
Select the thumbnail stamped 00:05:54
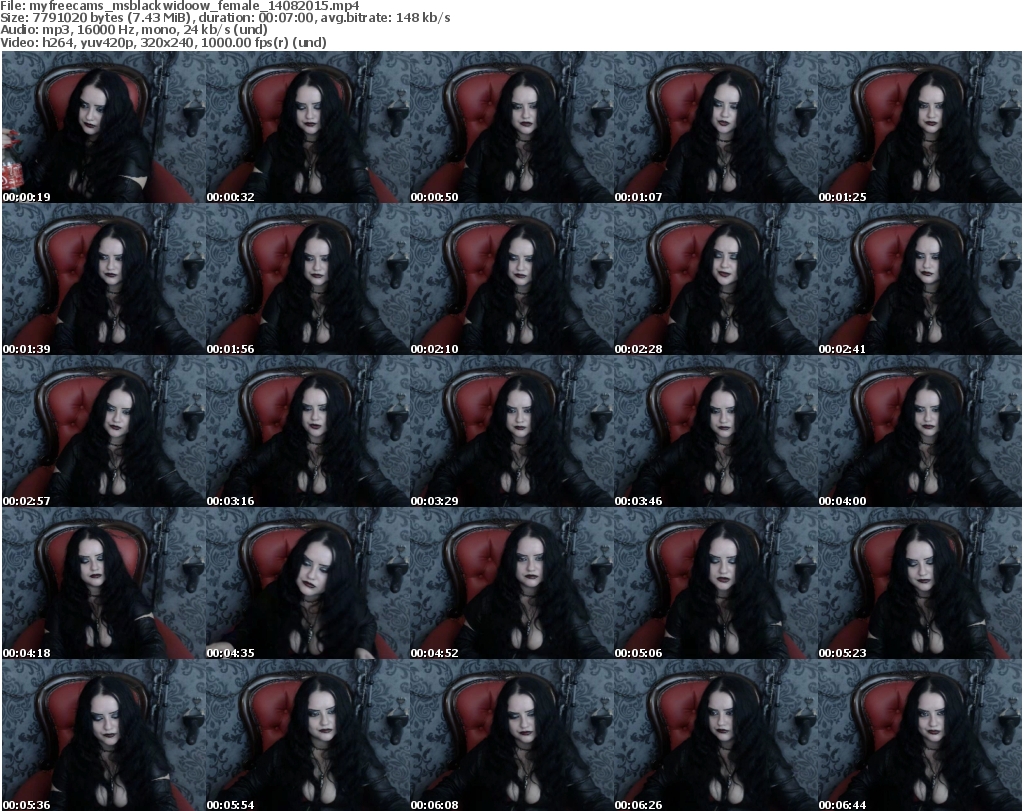click(308, 735)
